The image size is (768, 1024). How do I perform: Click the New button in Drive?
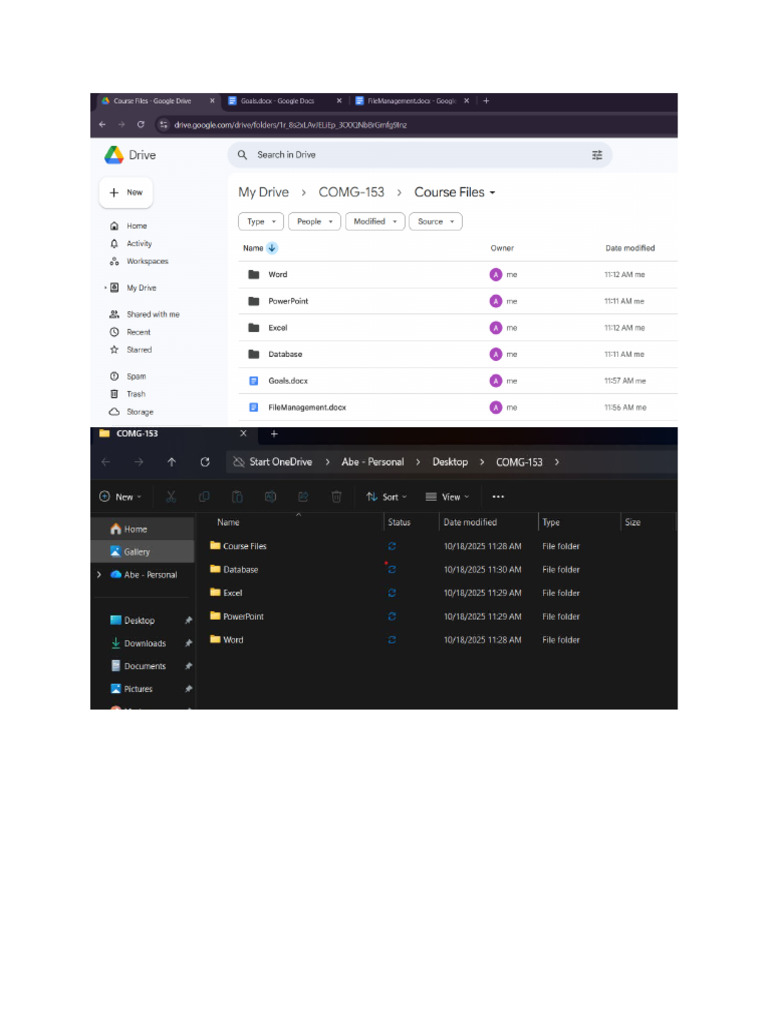pos(126,193)
